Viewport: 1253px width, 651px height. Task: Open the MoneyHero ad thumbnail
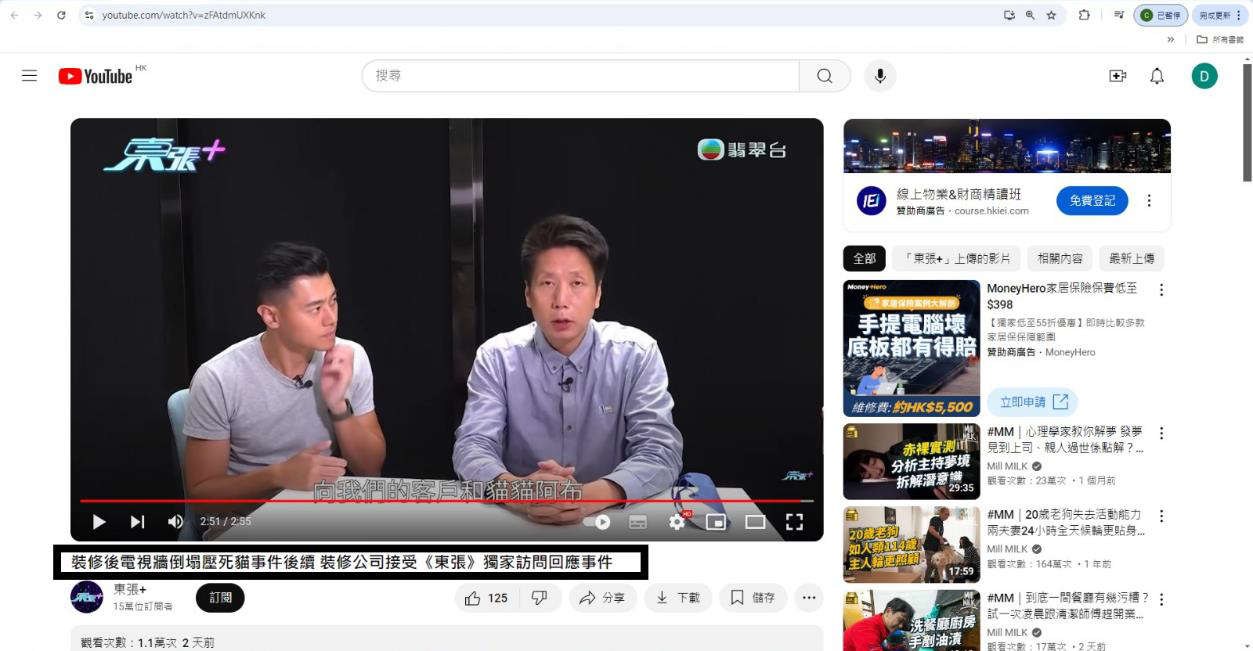pos(911,348)
